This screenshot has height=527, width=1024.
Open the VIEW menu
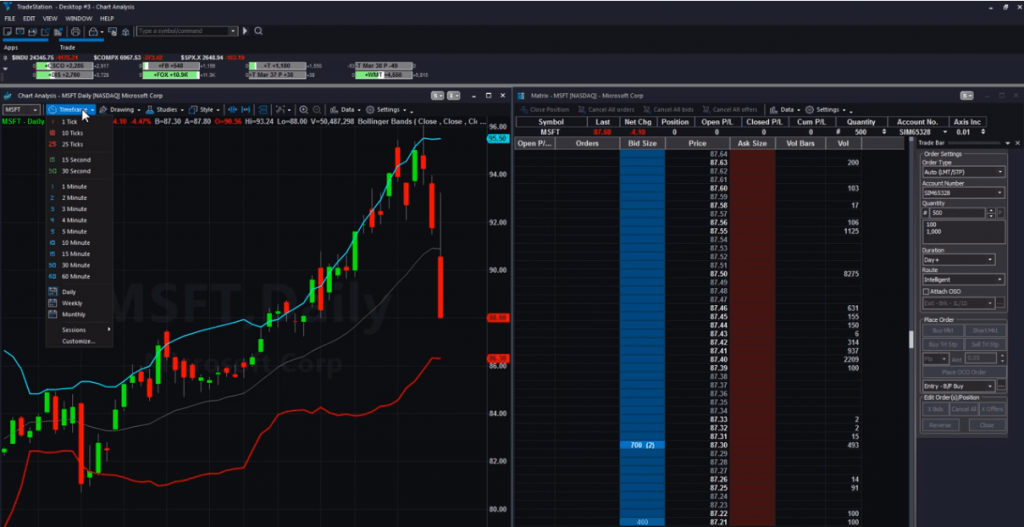pyautogui.click(x=50, y=19)
